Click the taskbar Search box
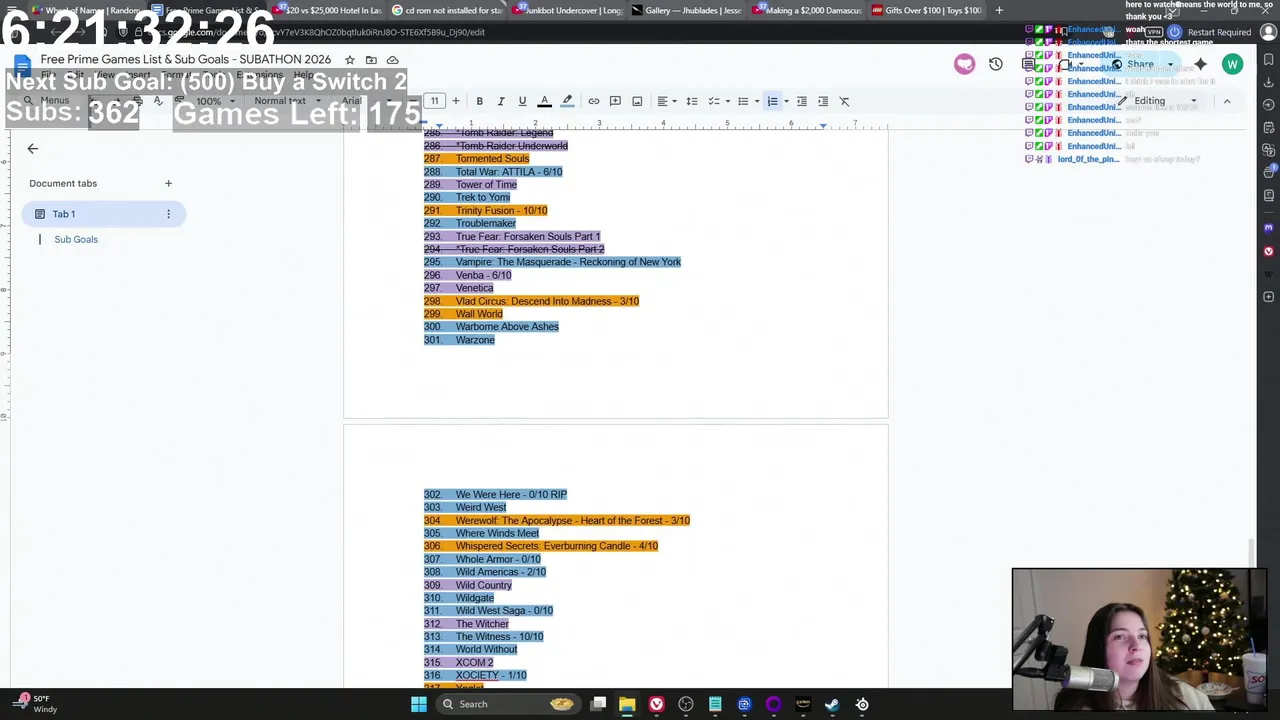This screenshot has width=1280, height=720. pos(508,704)
